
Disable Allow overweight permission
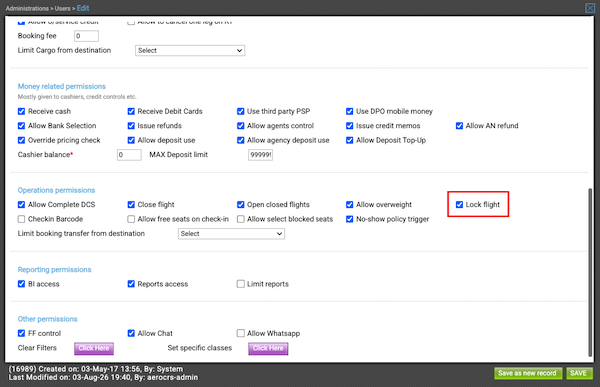click(349, 205)
